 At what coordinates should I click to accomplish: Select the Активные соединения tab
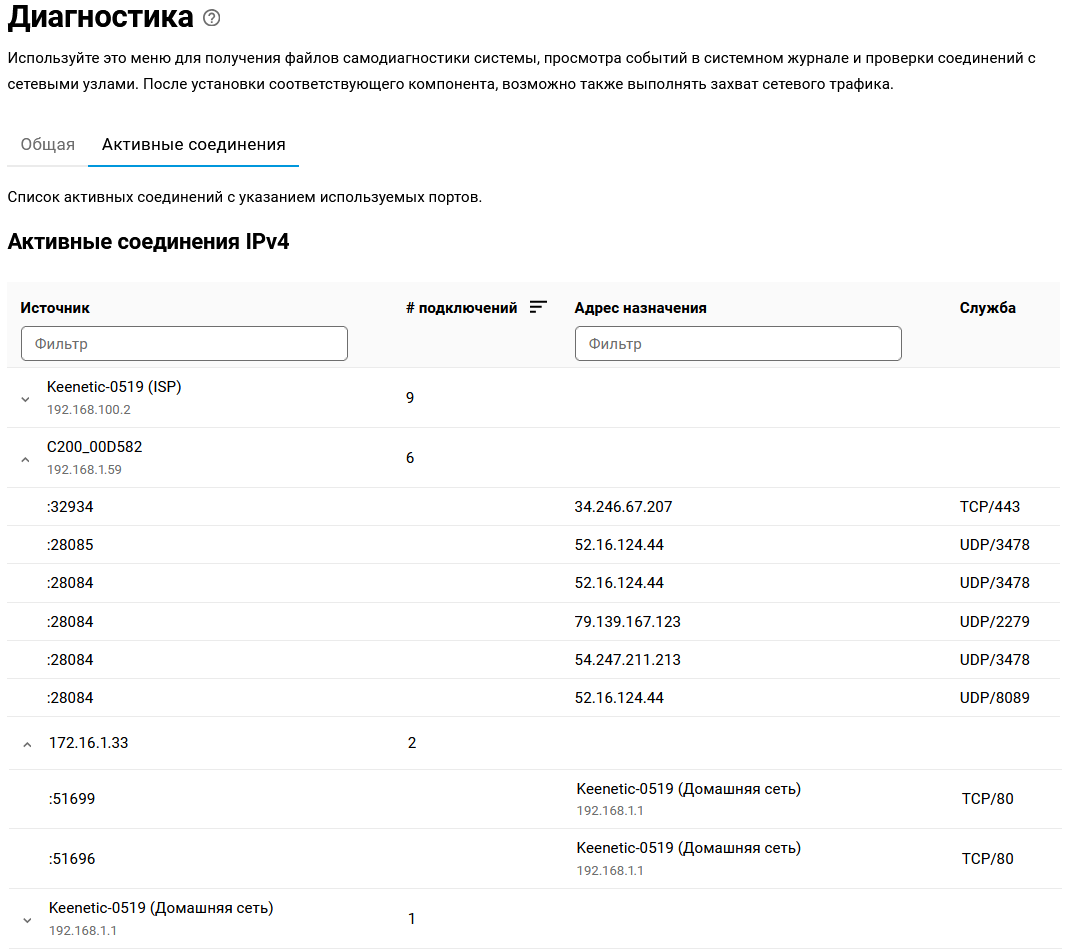(194, 145)
